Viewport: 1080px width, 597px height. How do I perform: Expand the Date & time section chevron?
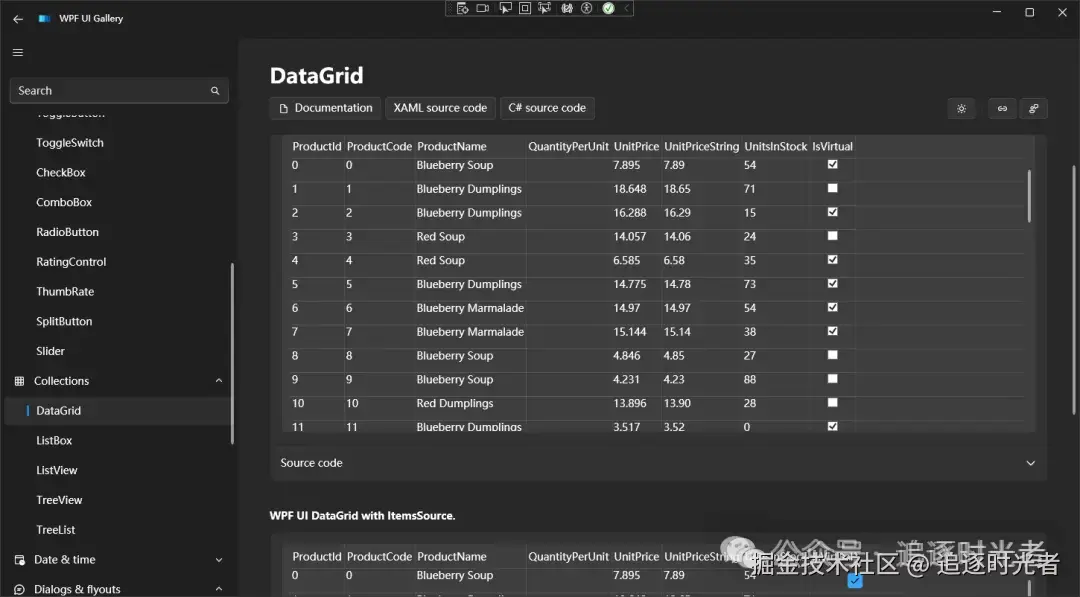tap(219, 560)
